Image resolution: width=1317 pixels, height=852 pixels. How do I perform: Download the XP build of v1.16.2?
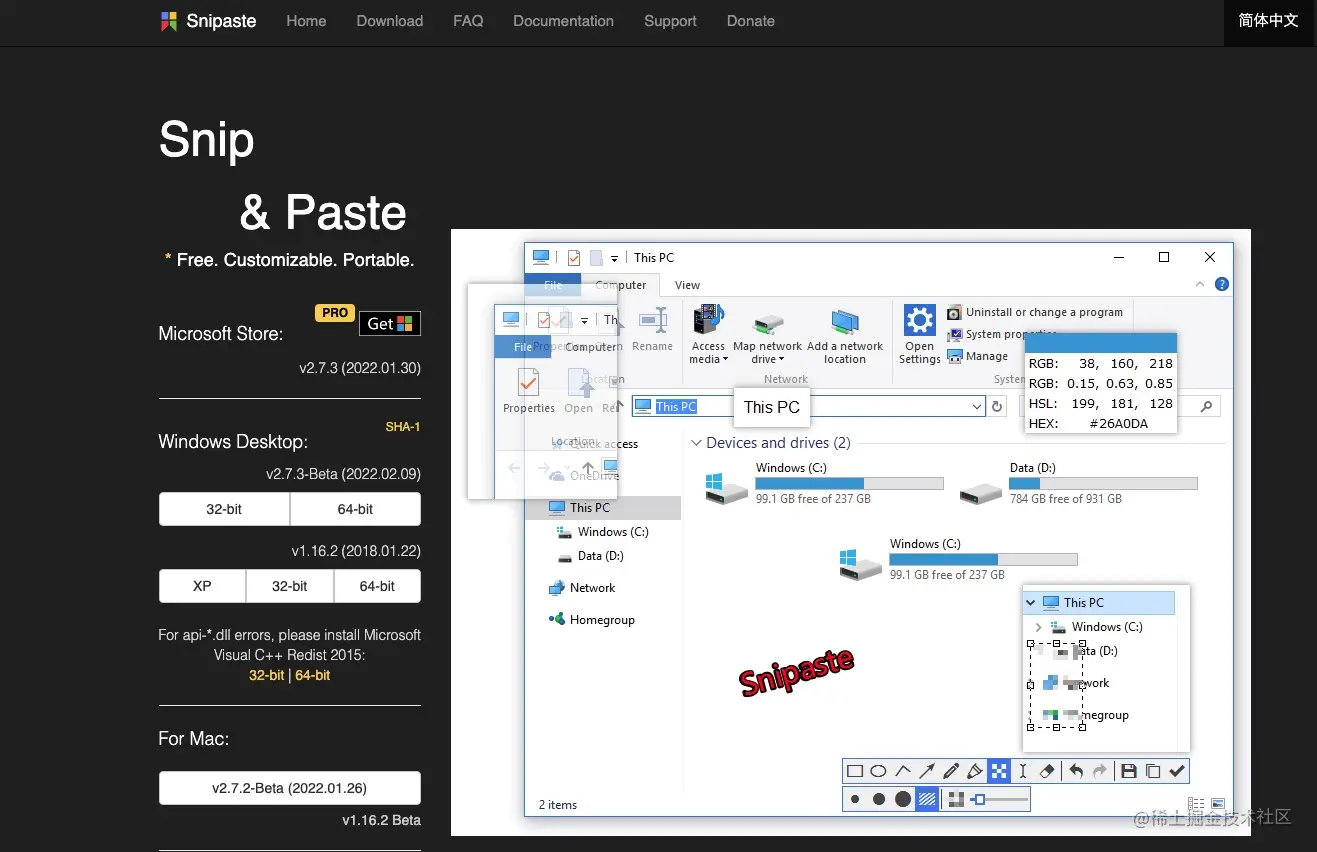pyautogui.click(x=202, y=586)
